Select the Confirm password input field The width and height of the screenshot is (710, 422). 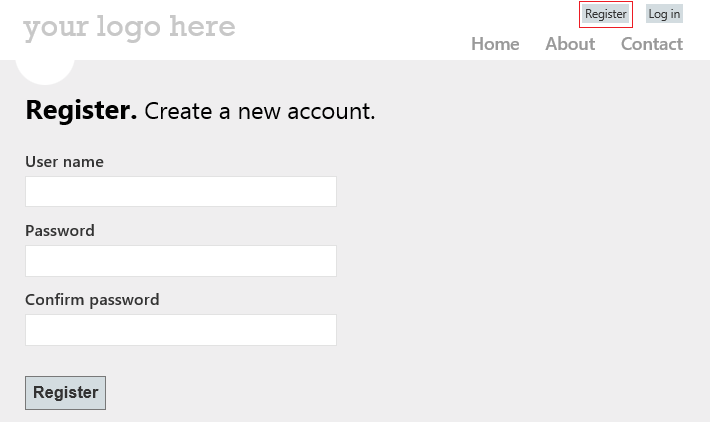pyautogui.click(x=181, y=330)
